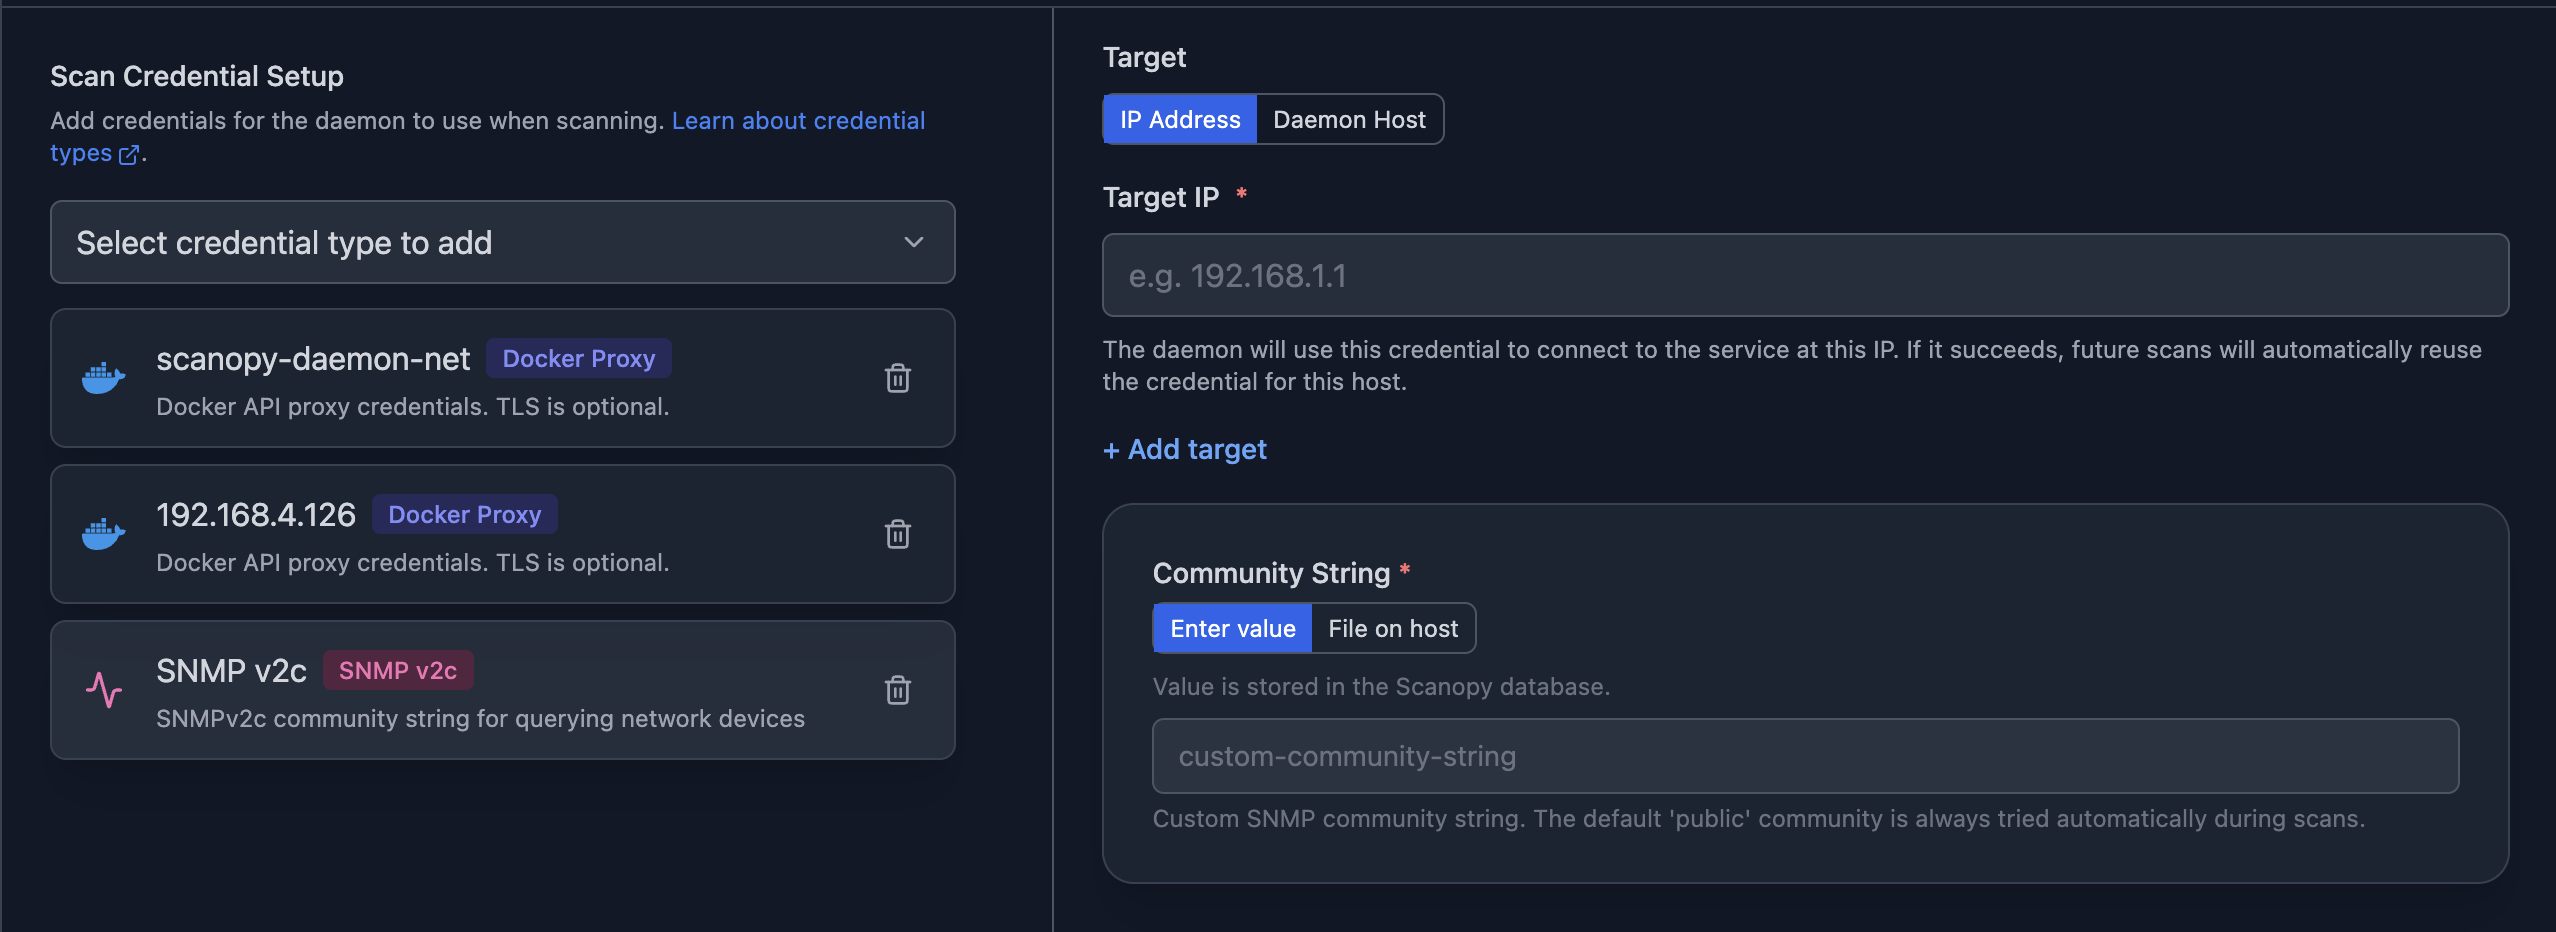Delete the 192.168.4.126 Docker Proxy credential

point(897,534)
